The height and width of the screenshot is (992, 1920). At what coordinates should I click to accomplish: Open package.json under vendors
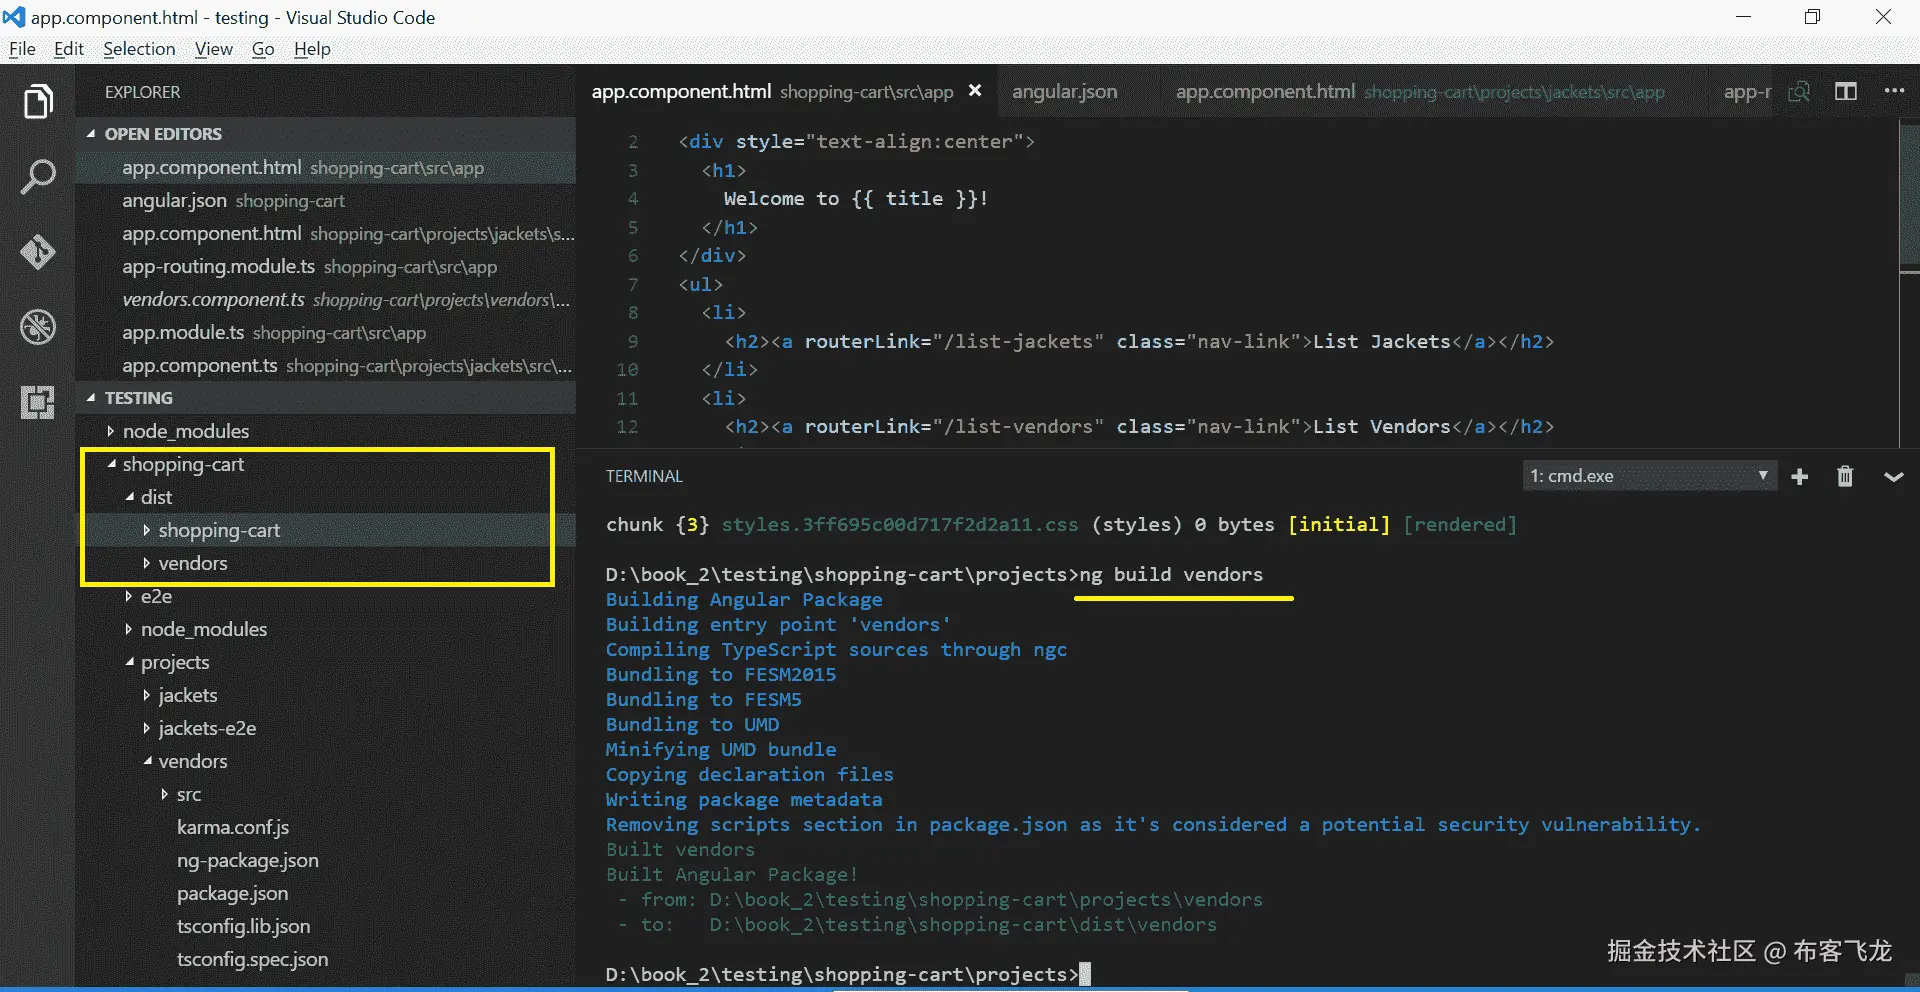coord(232,893)
